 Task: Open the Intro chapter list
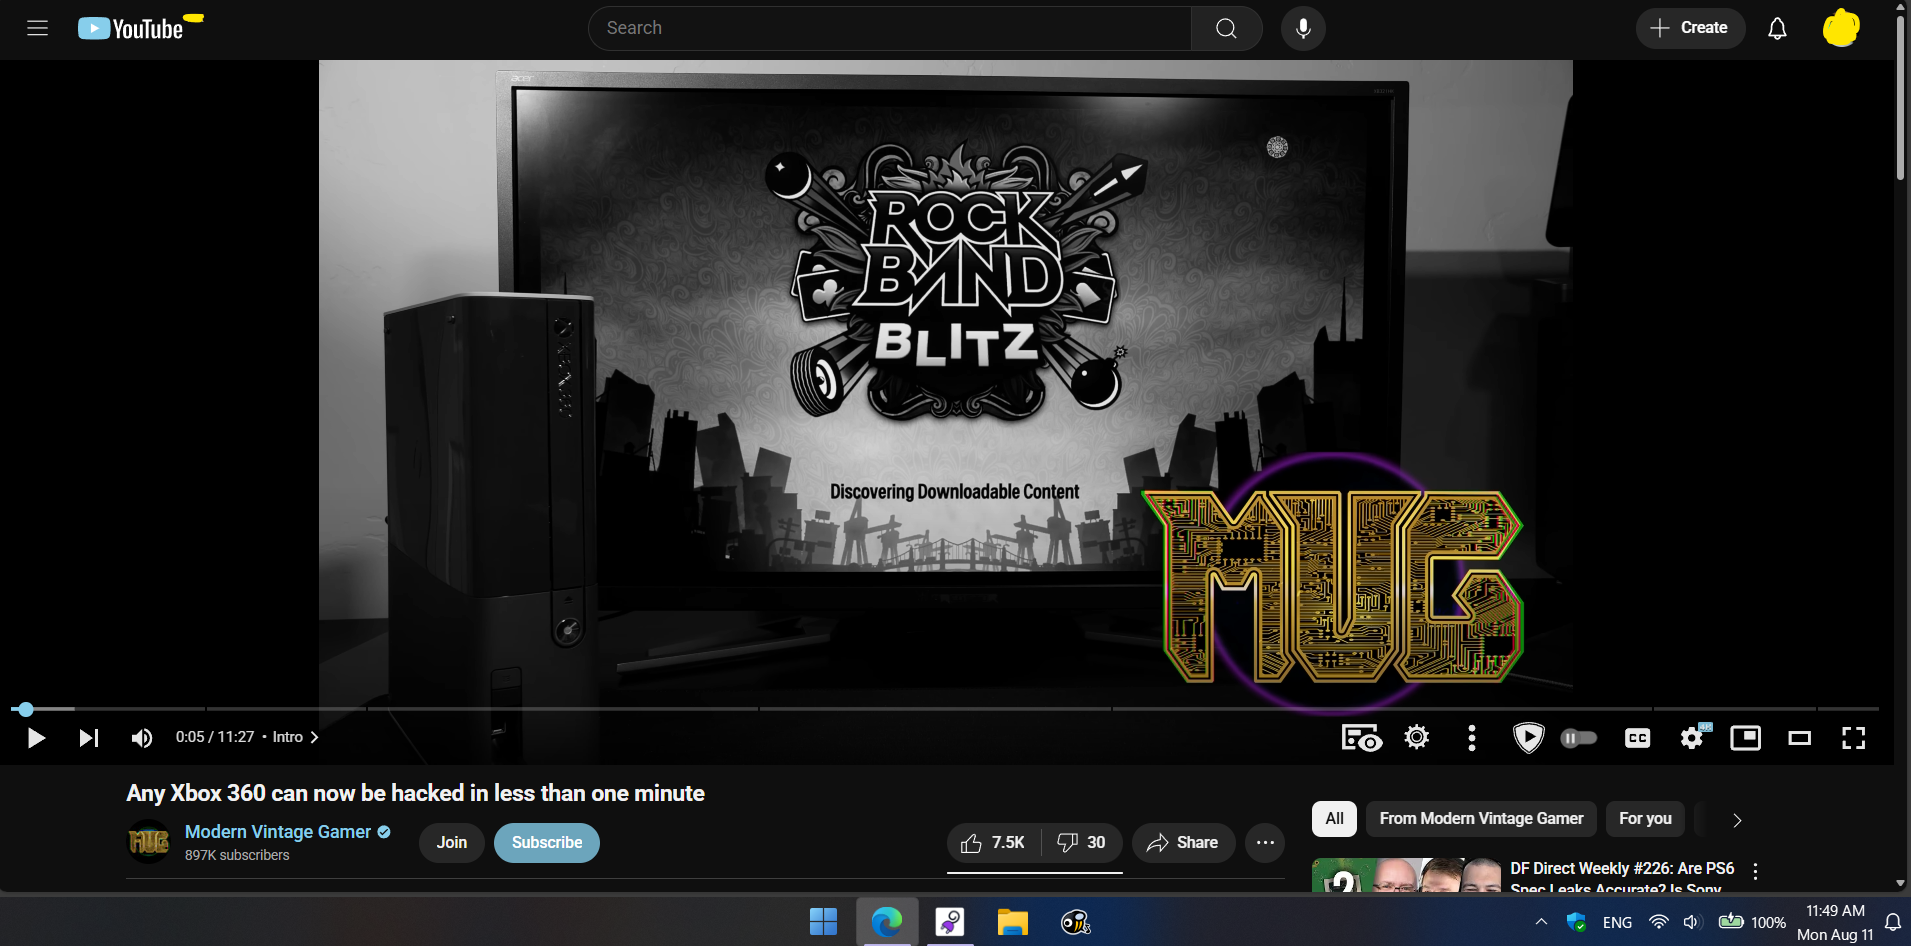(x=296, y=737)
